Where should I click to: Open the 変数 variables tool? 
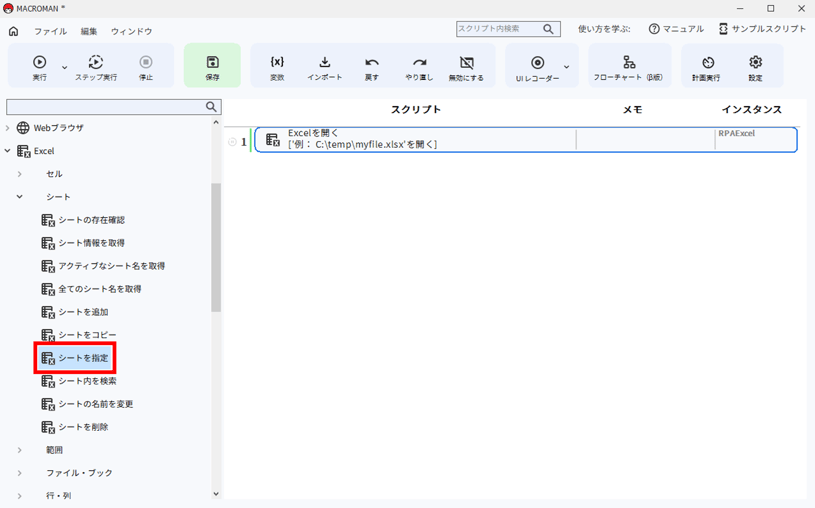click(x=277, y=68)
